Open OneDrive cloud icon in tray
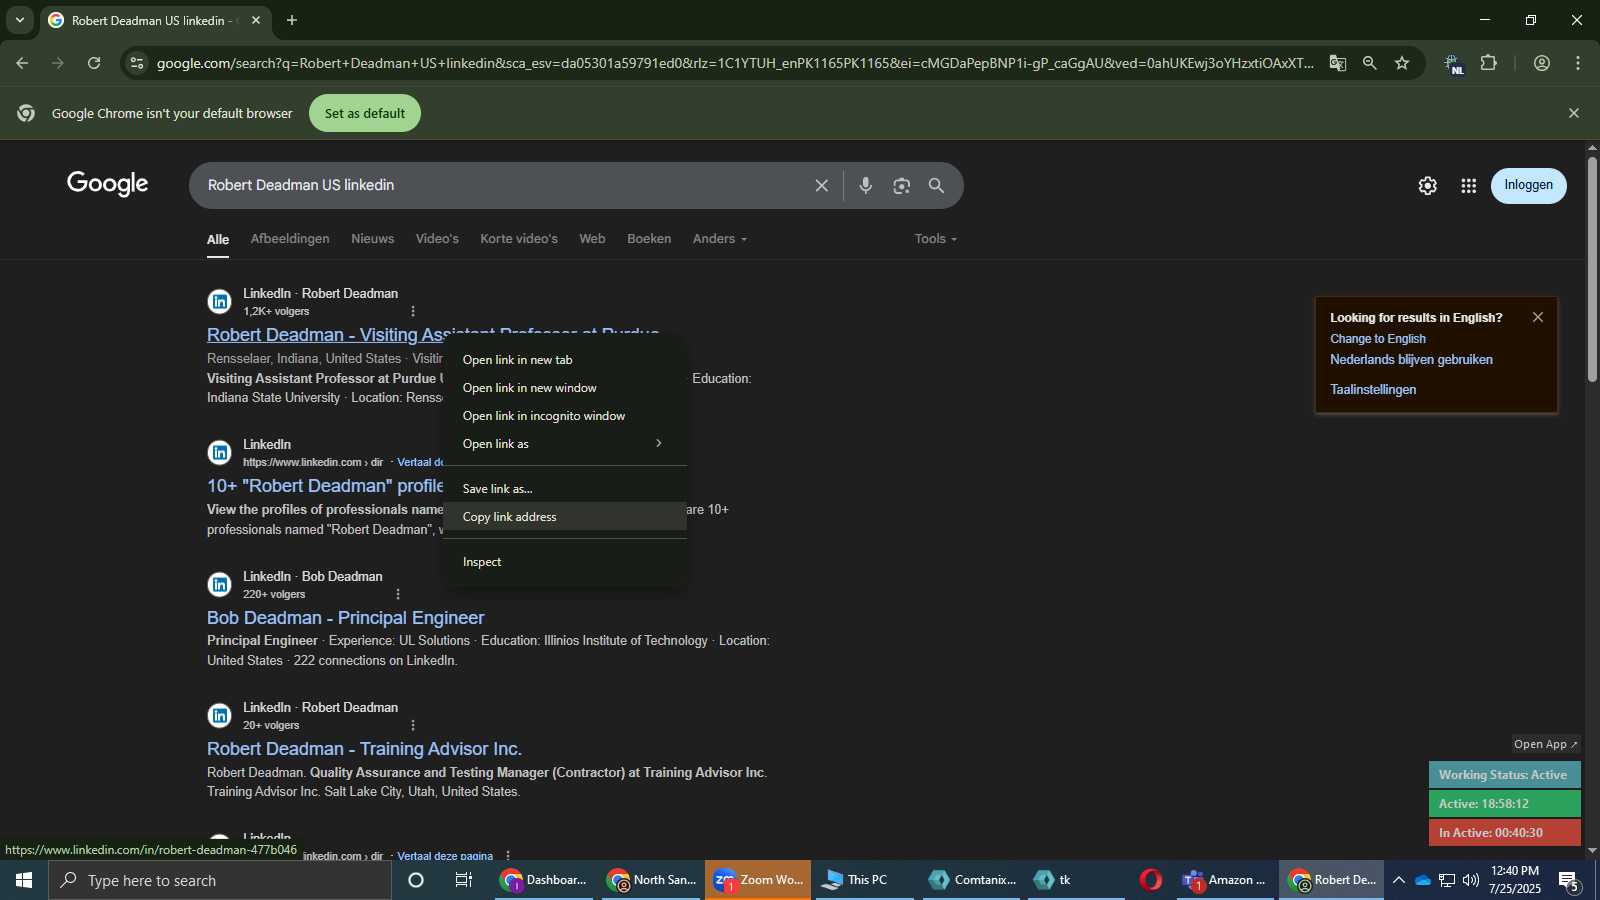1600x900 pixels. pyautogui.click(x=1423, y=880)
